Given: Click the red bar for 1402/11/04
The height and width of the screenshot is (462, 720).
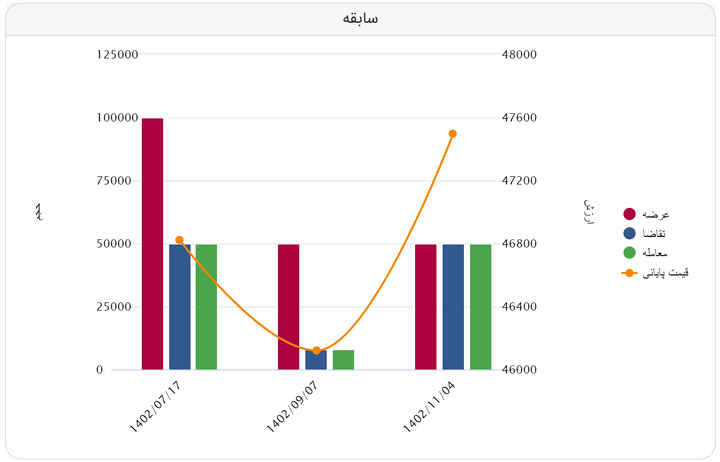Looking at the screenshot, I should pos(426,307).
